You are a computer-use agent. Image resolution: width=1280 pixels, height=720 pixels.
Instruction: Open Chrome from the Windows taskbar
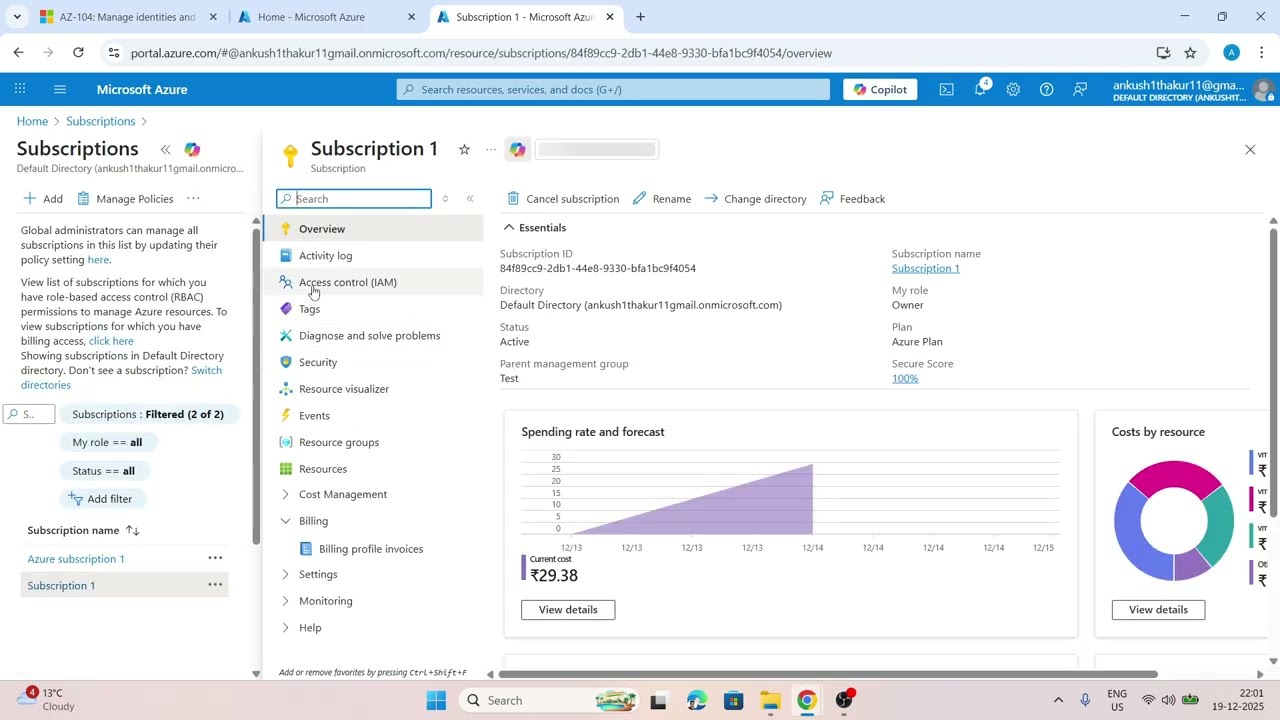[x=806, y=700]
